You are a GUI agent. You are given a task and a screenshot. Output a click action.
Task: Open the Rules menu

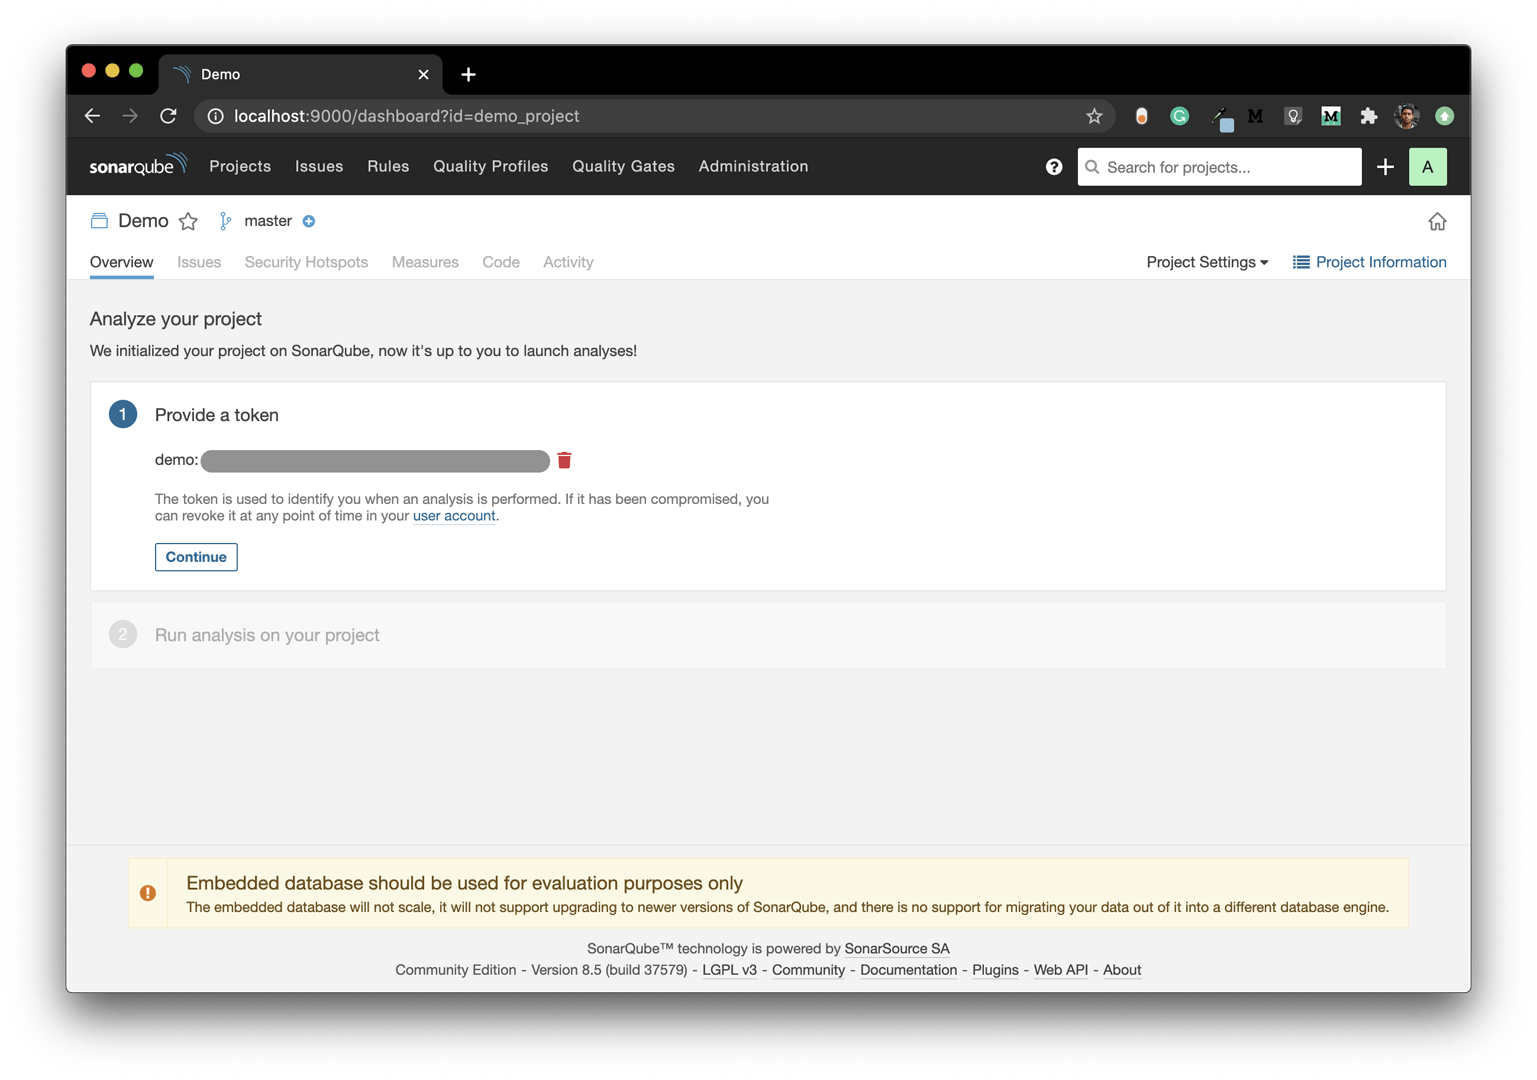[x=388, y=166]
